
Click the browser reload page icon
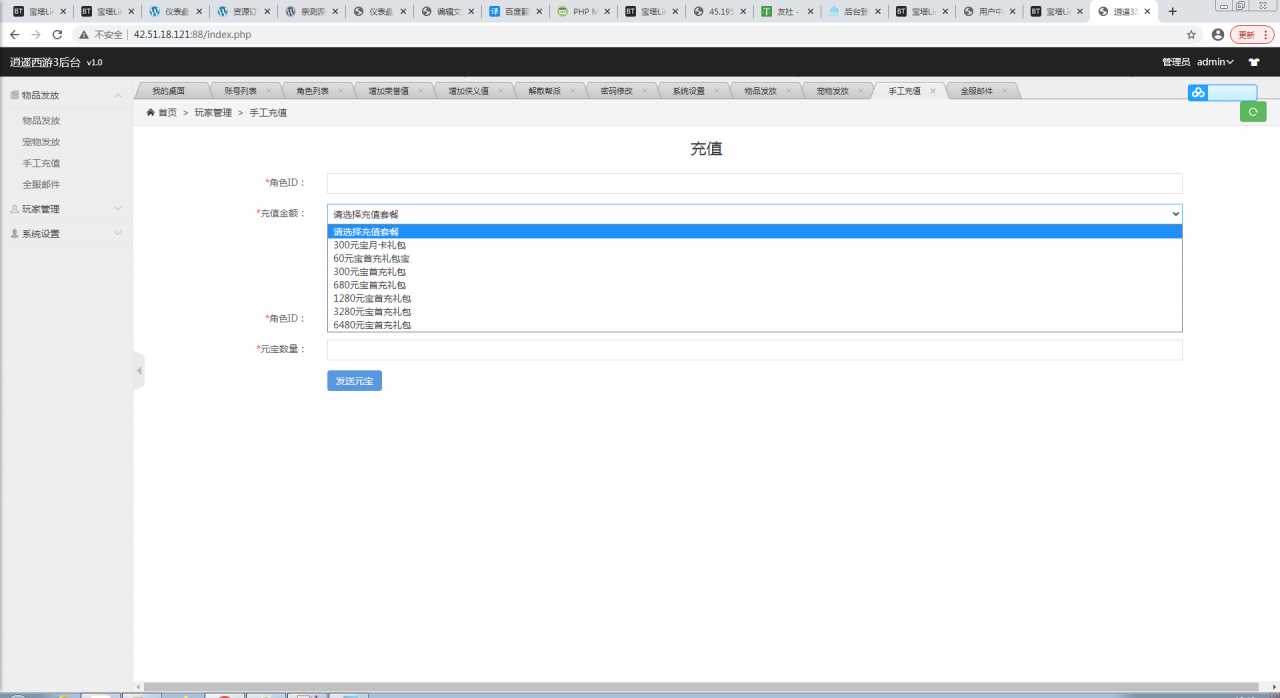[57, 34]
